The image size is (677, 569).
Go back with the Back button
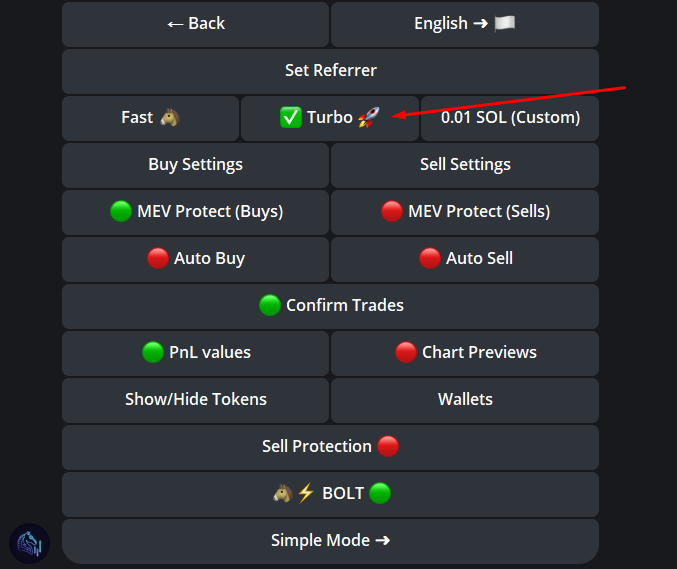[195, 24]
